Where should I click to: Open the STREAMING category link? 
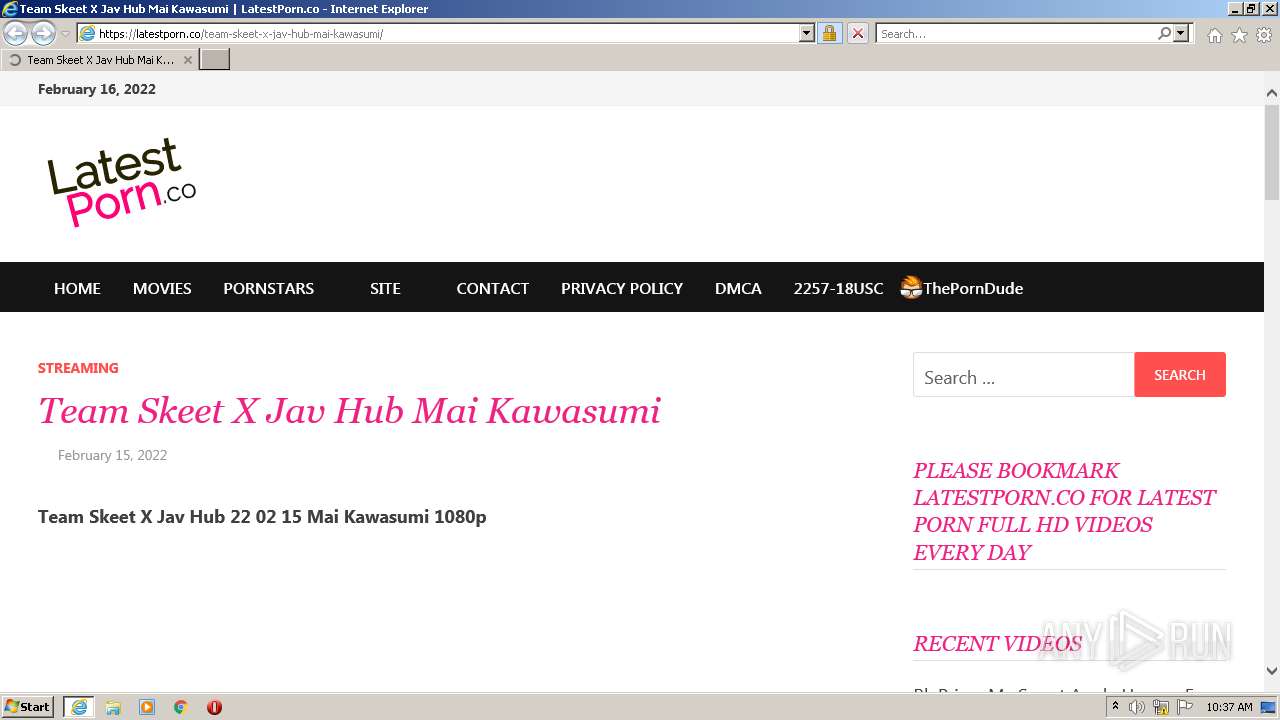(x=78, y=368)
